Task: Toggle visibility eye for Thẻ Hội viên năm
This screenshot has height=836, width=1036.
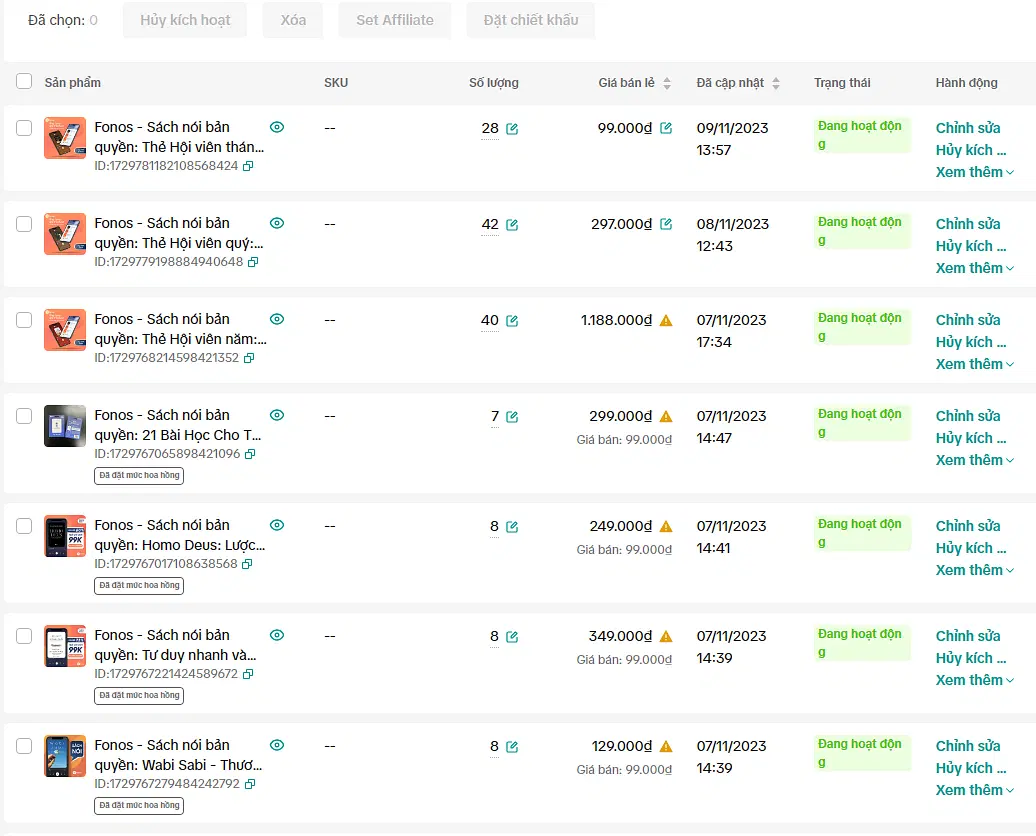Action: 278,319
